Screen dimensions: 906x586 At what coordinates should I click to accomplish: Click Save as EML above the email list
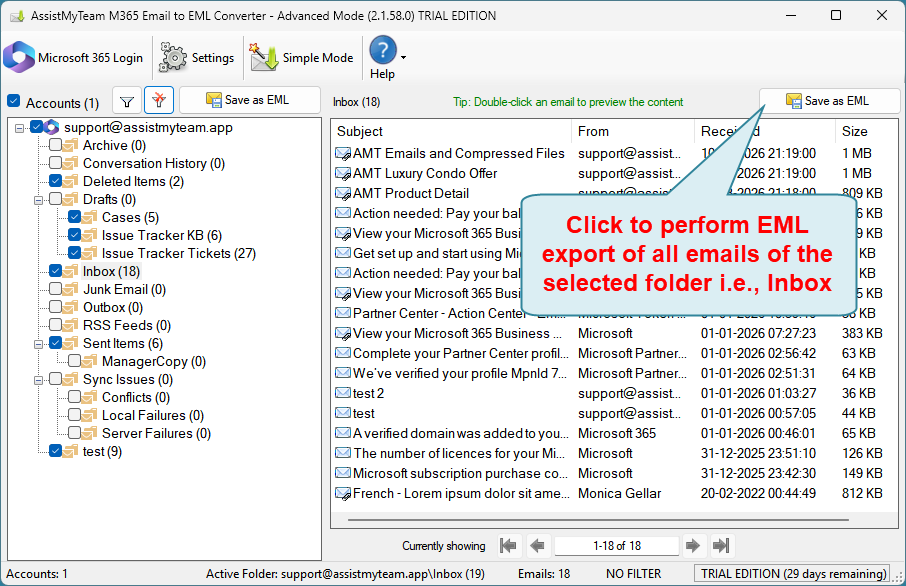tap(828, 100)
